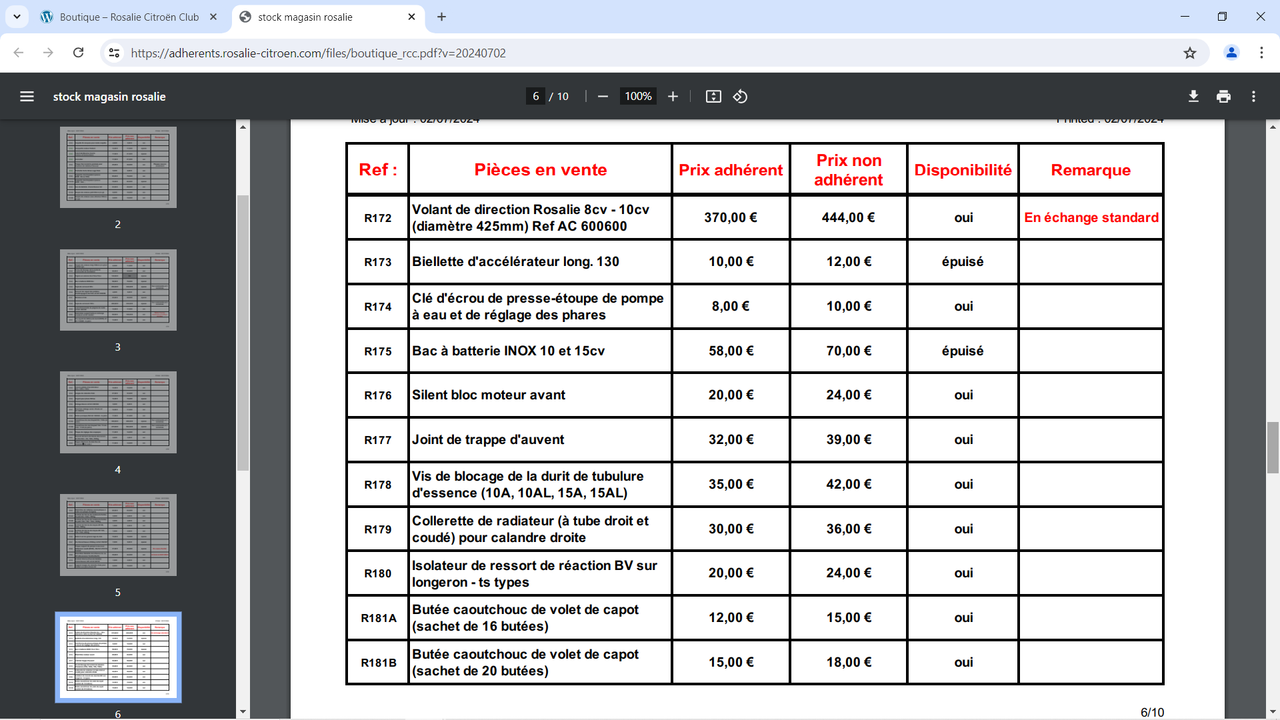Open page 3 thumbnail
The height and width of the screenshot is (720, 1280).
[118, 290]
